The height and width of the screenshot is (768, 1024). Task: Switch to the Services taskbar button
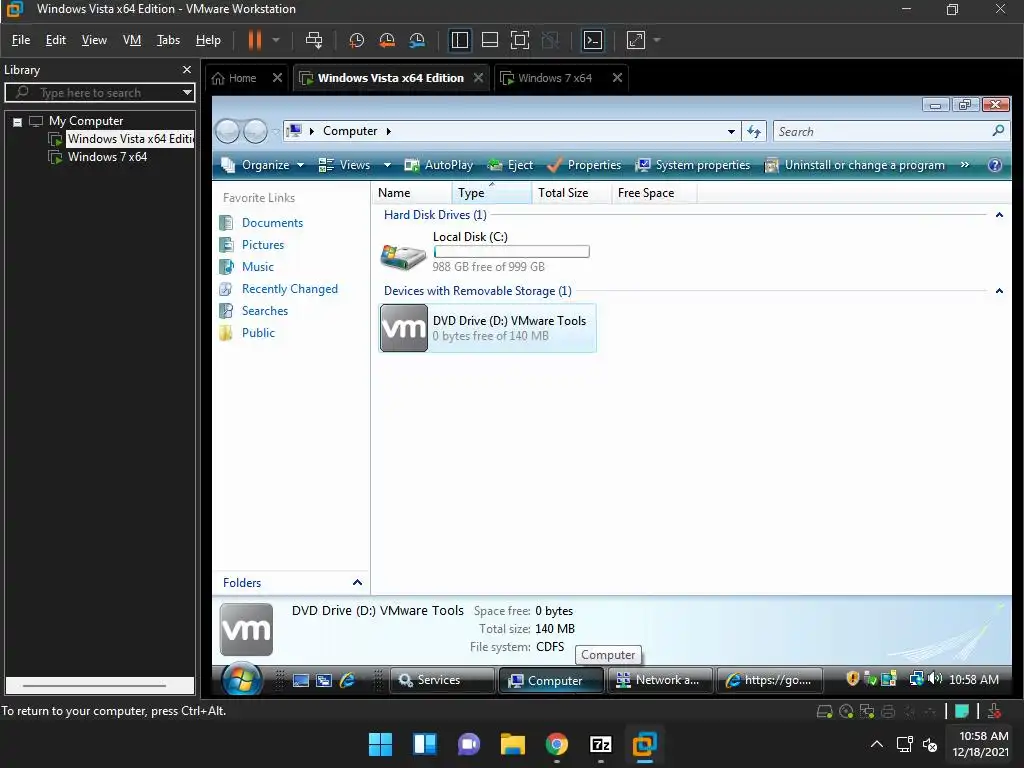(x=441, y=680)
